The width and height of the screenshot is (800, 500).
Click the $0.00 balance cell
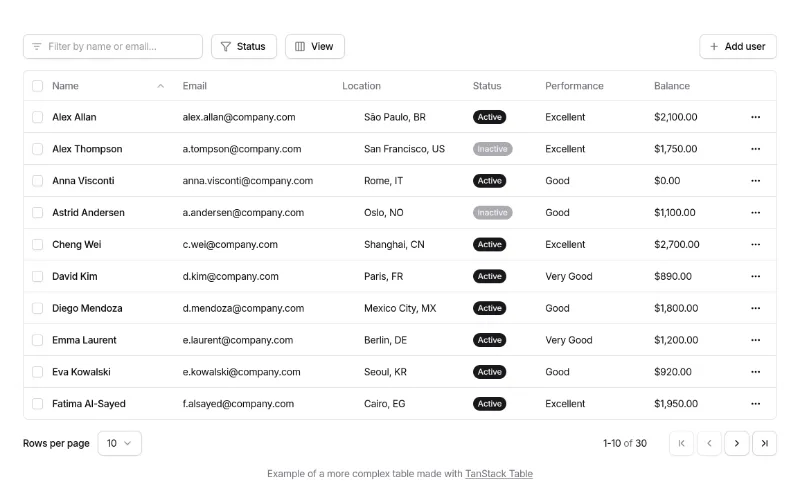[x=667, y=181]
